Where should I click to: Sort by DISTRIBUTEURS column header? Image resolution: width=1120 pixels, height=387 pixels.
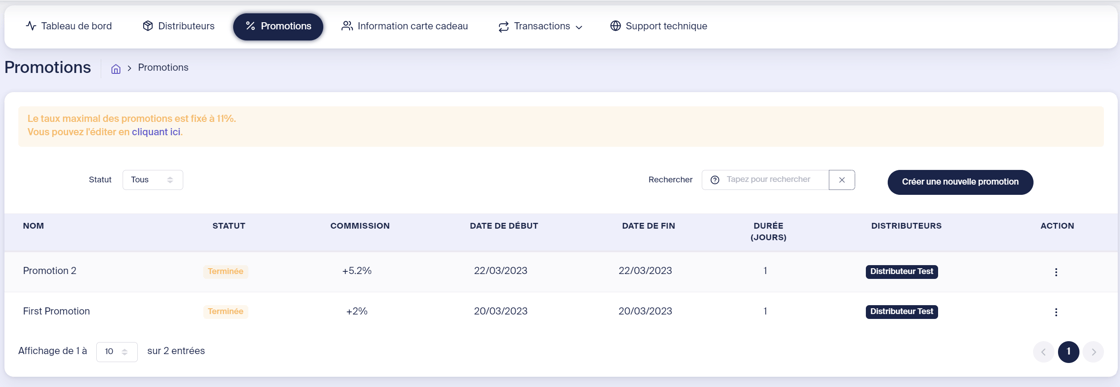coord(906,226)
